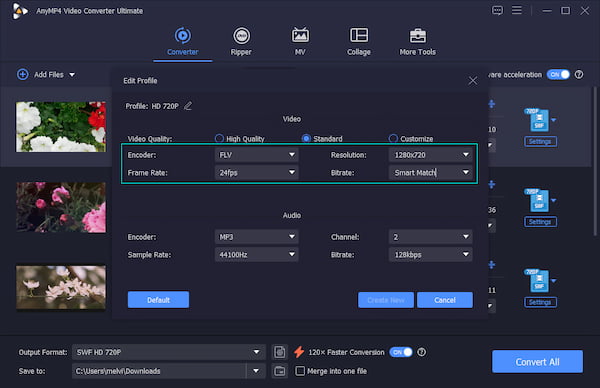Toggle hardware acceleration switch
The image size is (600, 388).
coord(558,75)
